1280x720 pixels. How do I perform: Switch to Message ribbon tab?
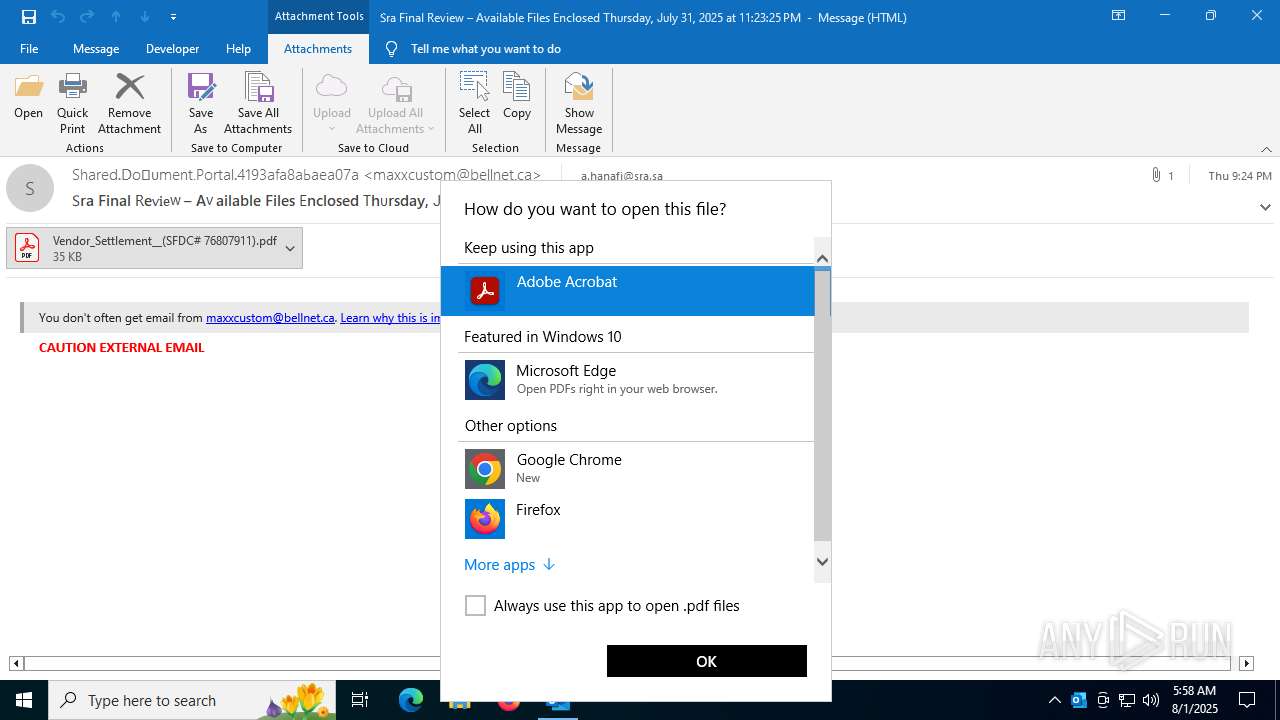point(96,48)
